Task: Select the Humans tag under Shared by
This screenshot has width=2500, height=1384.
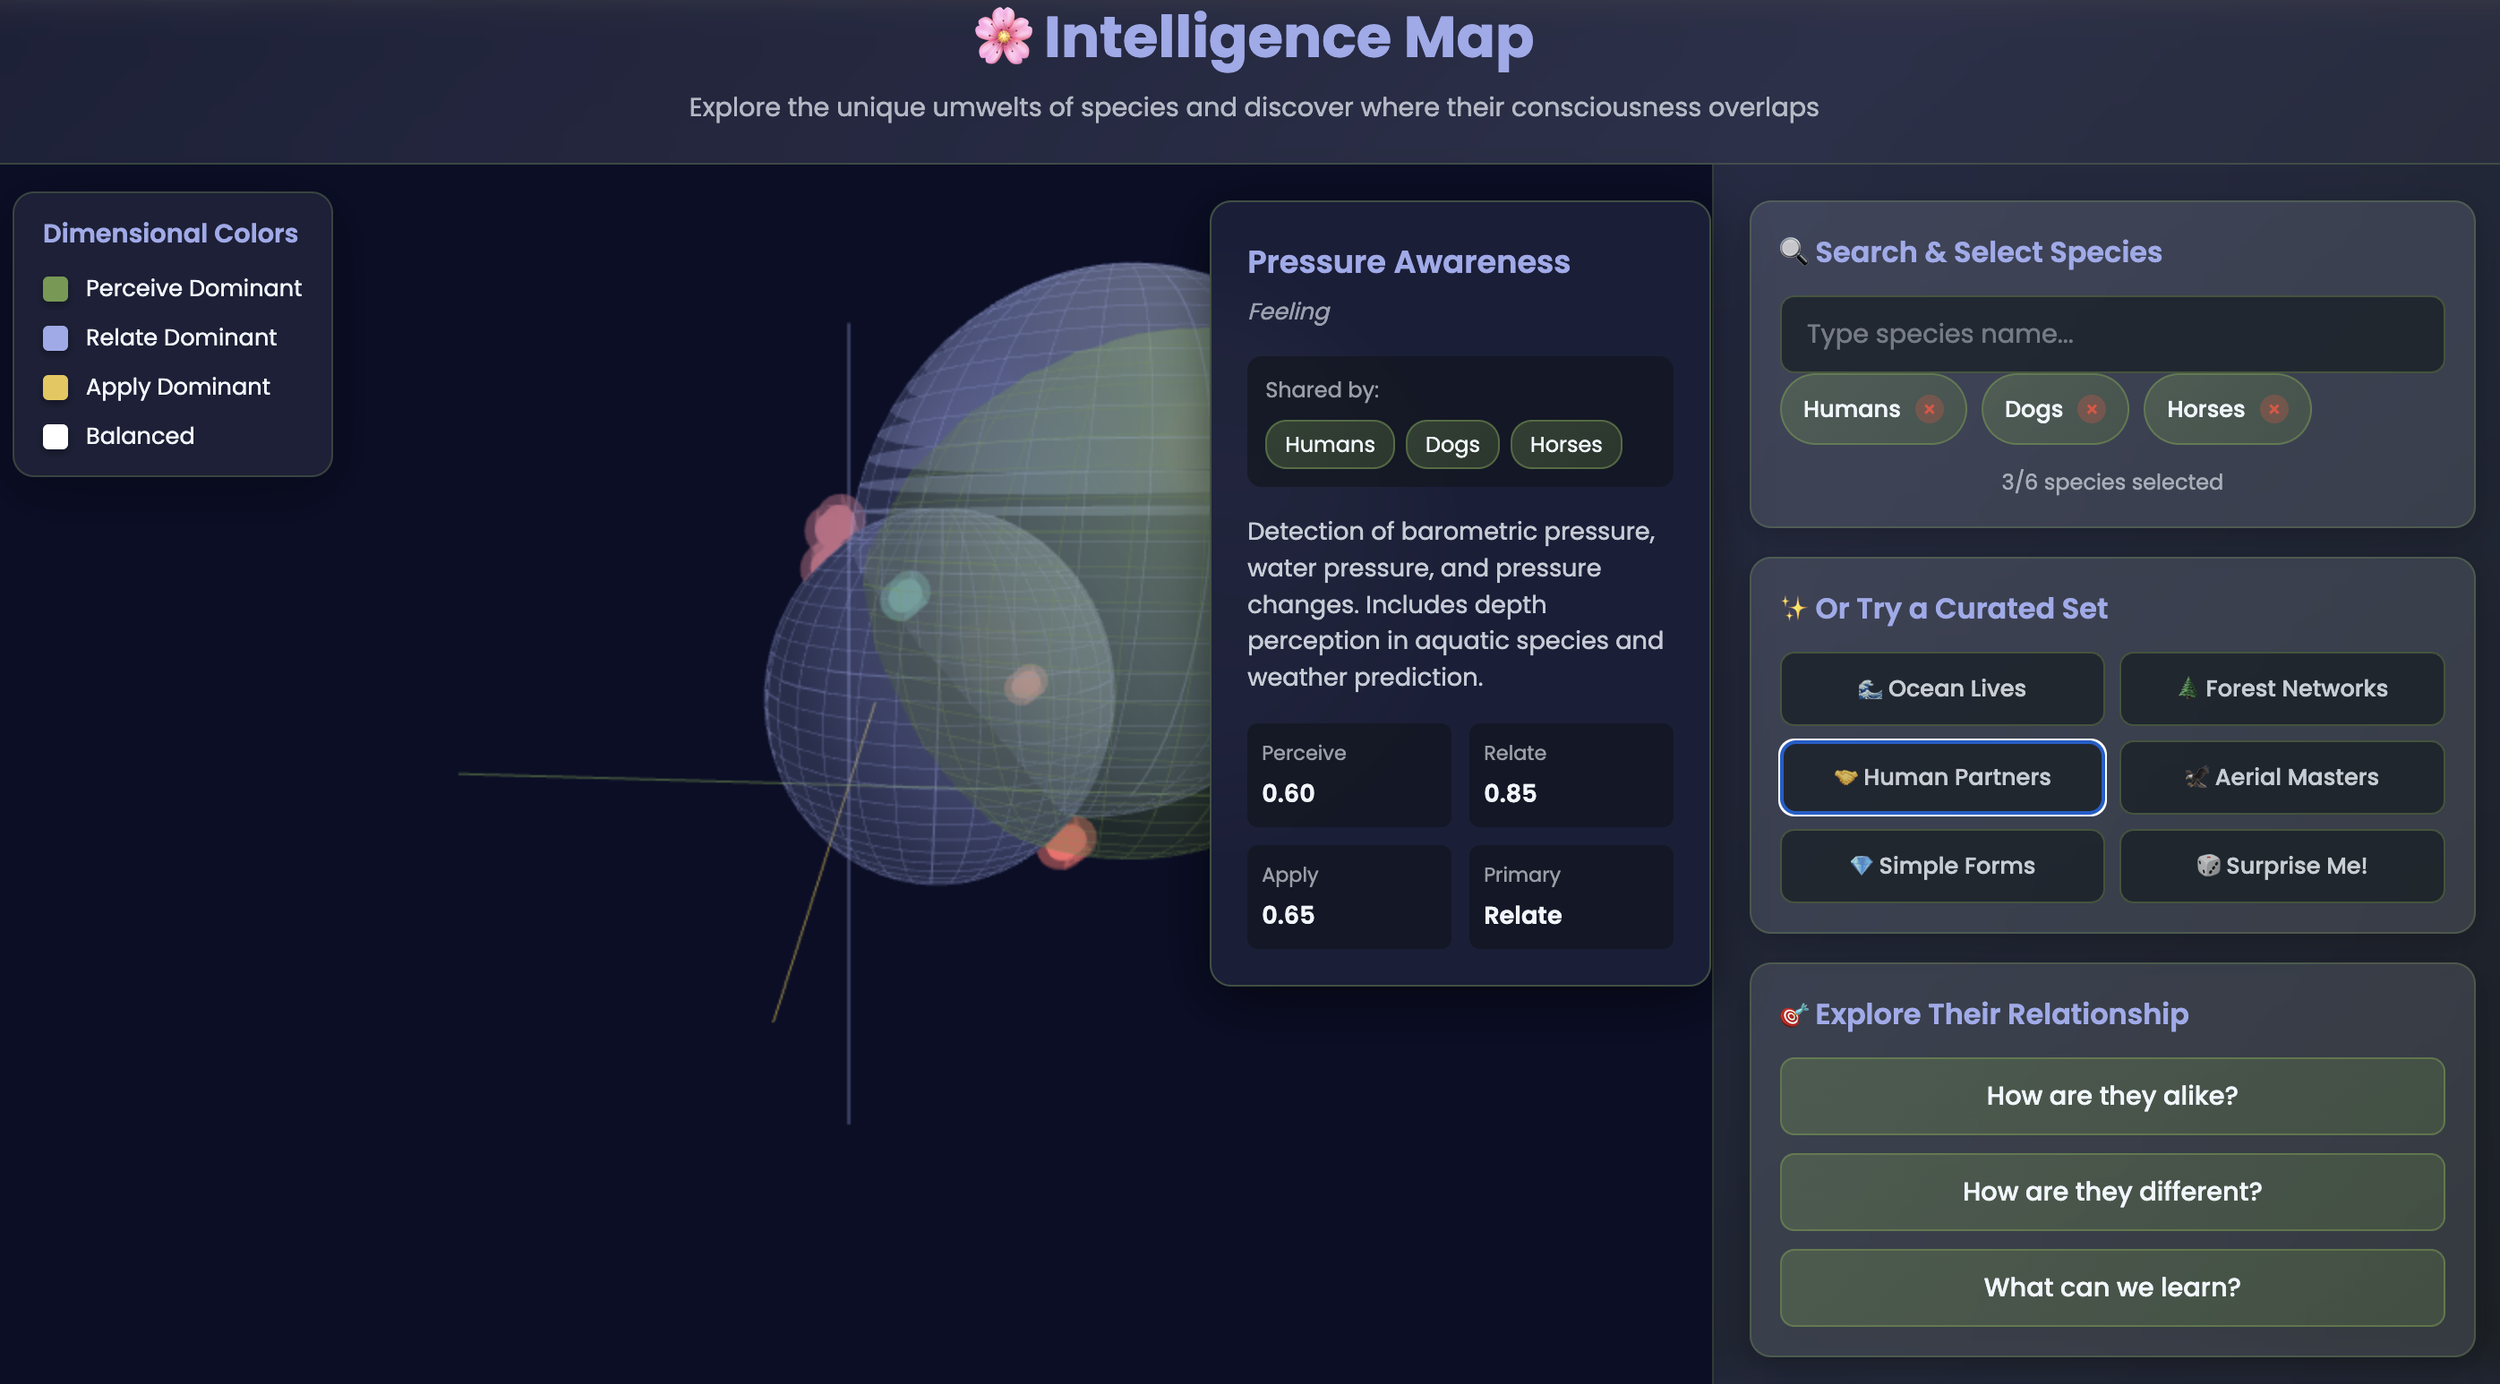Action: tap(1329, 444)
